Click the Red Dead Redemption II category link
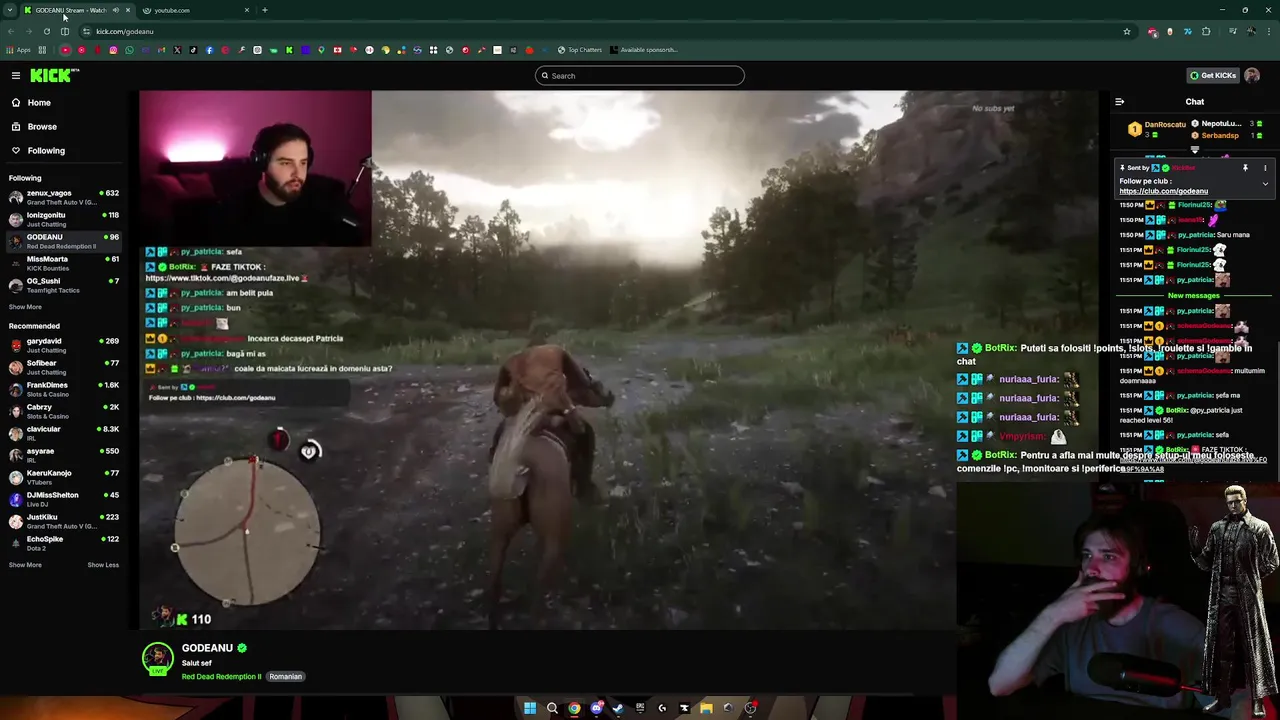The image size is (1280, 720). click(x=221, y=677)
